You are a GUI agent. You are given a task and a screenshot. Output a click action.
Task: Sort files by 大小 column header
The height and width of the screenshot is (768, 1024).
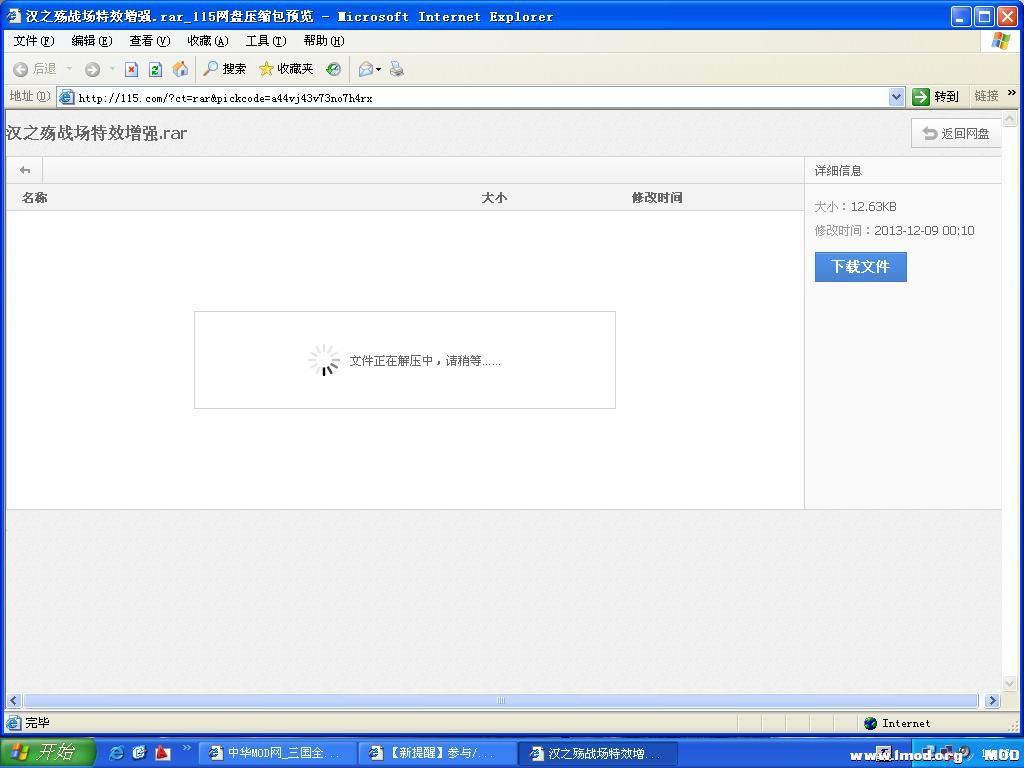495,197
